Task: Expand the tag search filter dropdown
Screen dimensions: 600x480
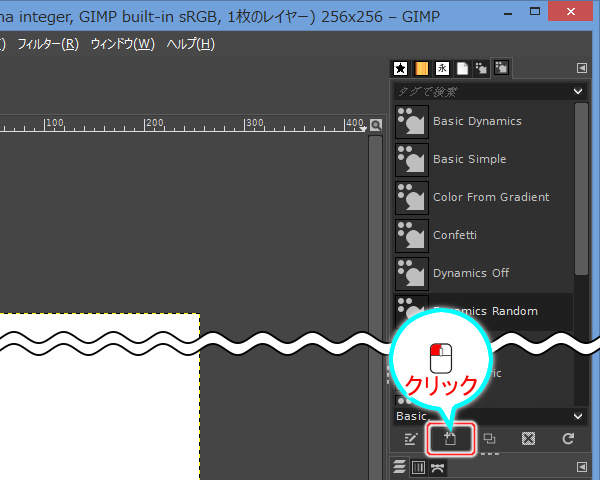Action: [x=577, y=91]
